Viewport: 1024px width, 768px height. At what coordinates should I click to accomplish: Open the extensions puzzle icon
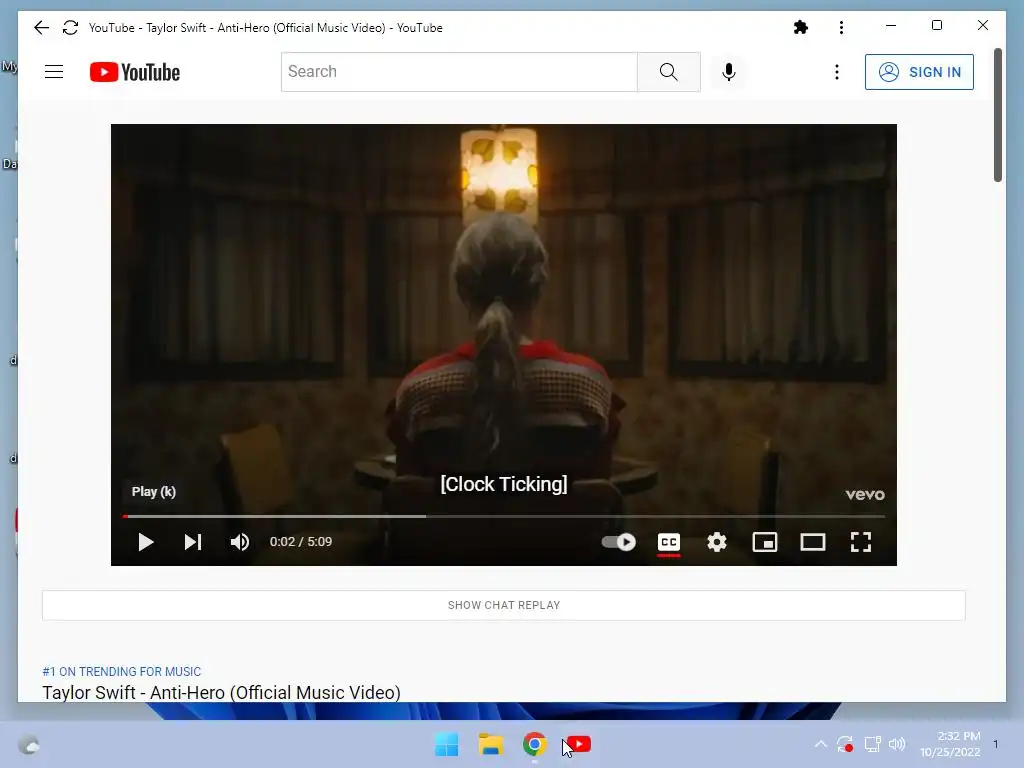801,27
